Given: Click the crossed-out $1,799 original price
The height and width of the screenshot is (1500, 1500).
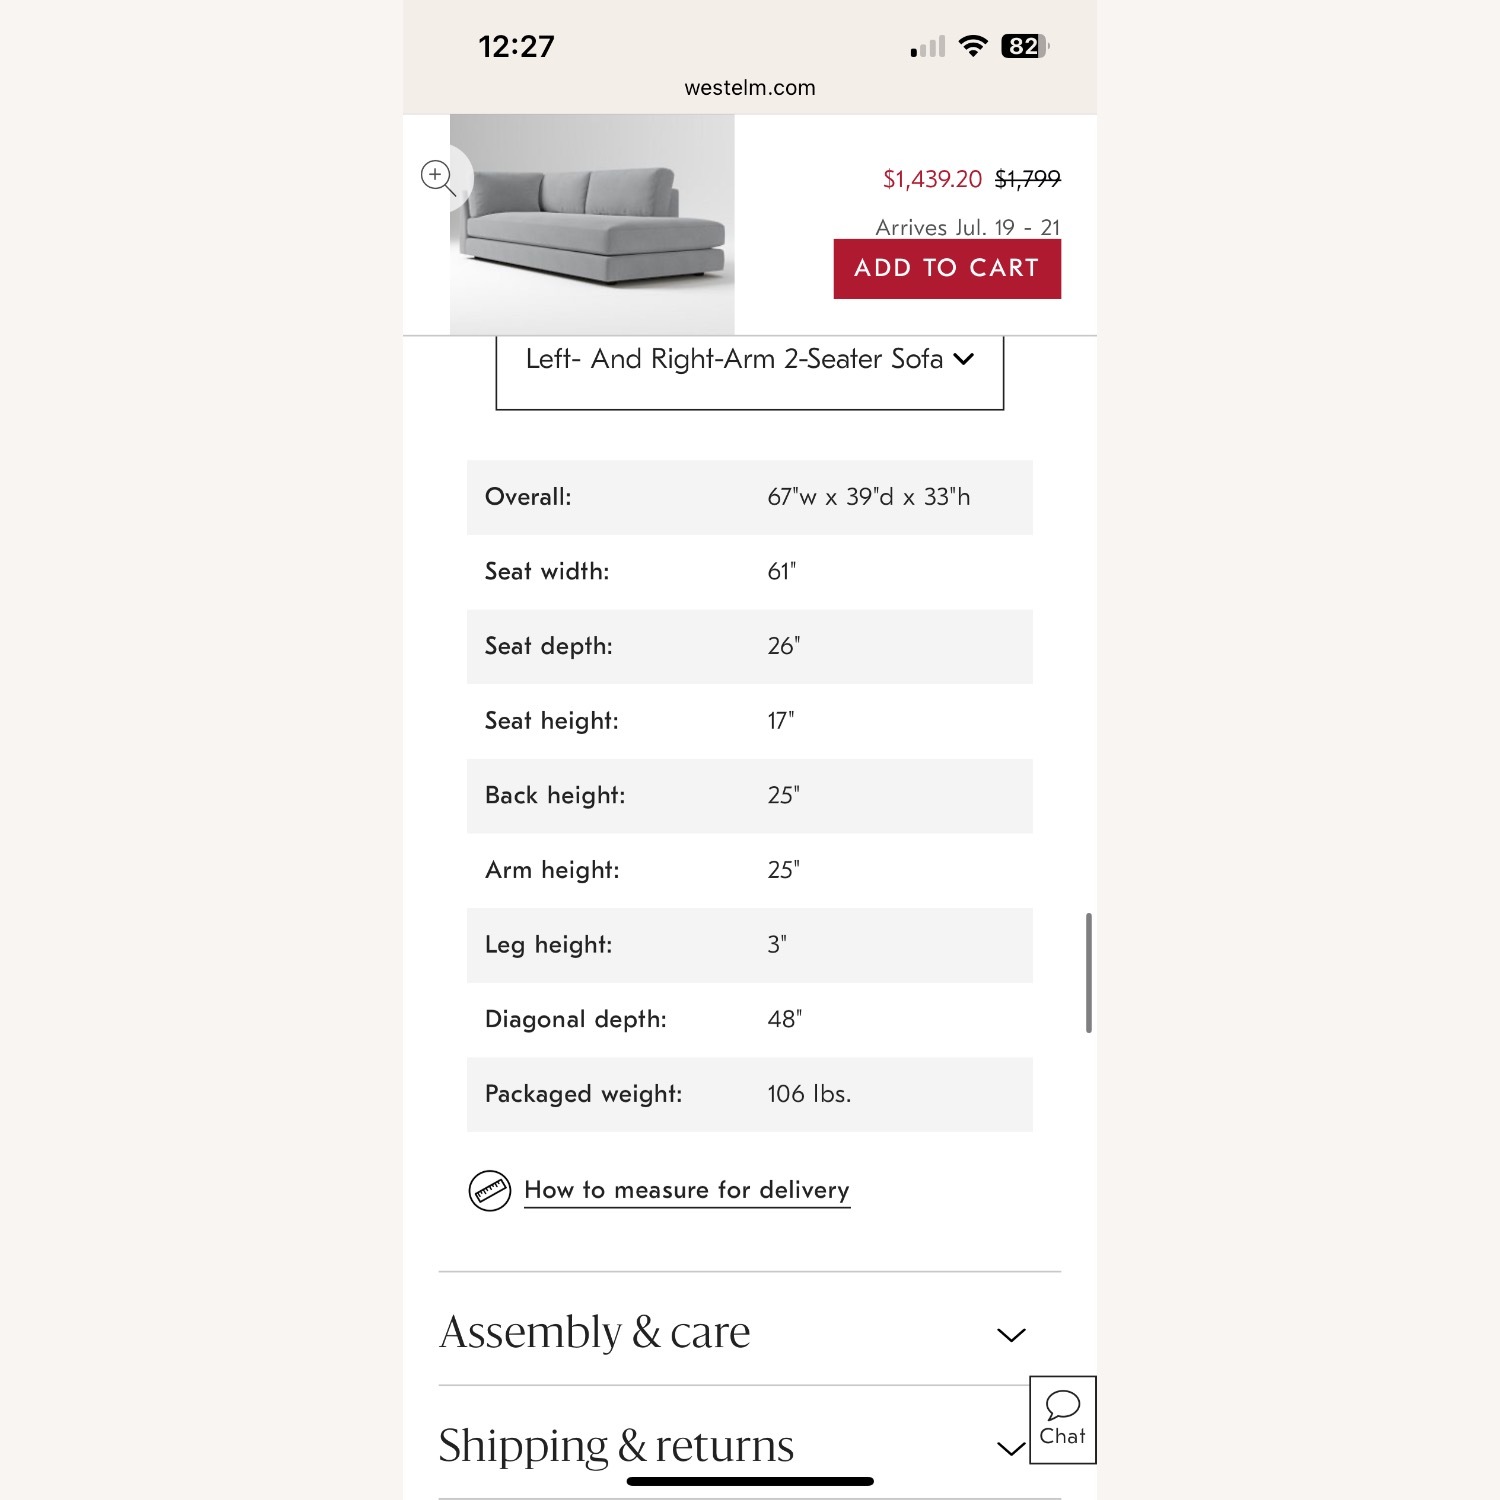Looking at the screenshot, I should 1027,179.
